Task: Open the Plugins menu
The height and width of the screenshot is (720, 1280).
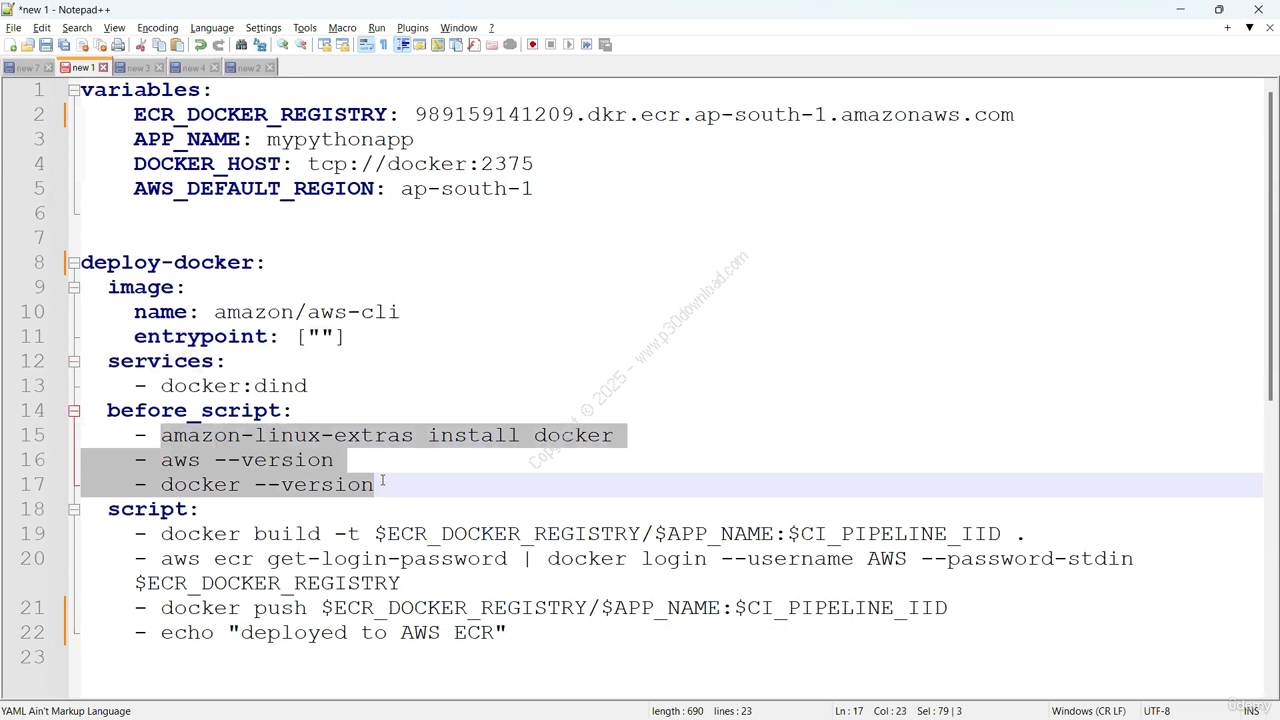Action: click(x=412, y=28)
